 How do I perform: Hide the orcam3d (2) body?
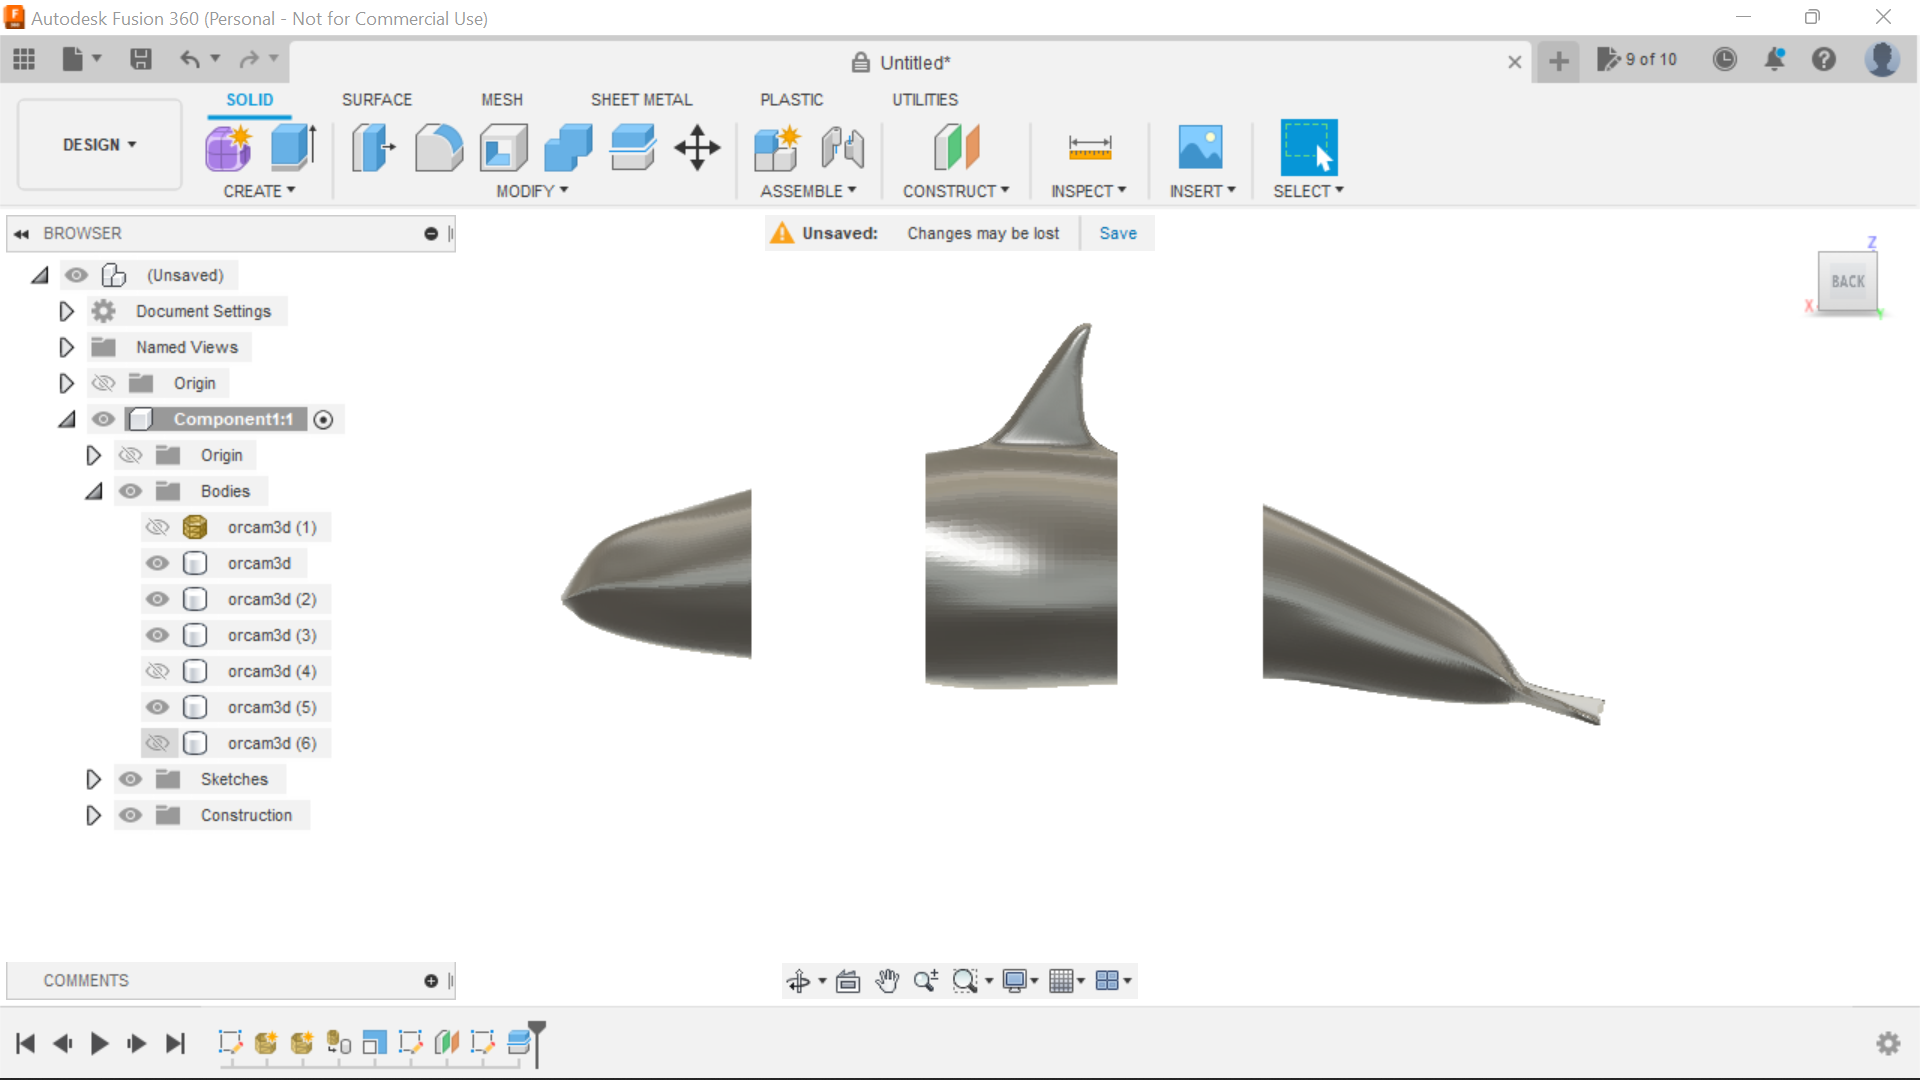[157, 599]
